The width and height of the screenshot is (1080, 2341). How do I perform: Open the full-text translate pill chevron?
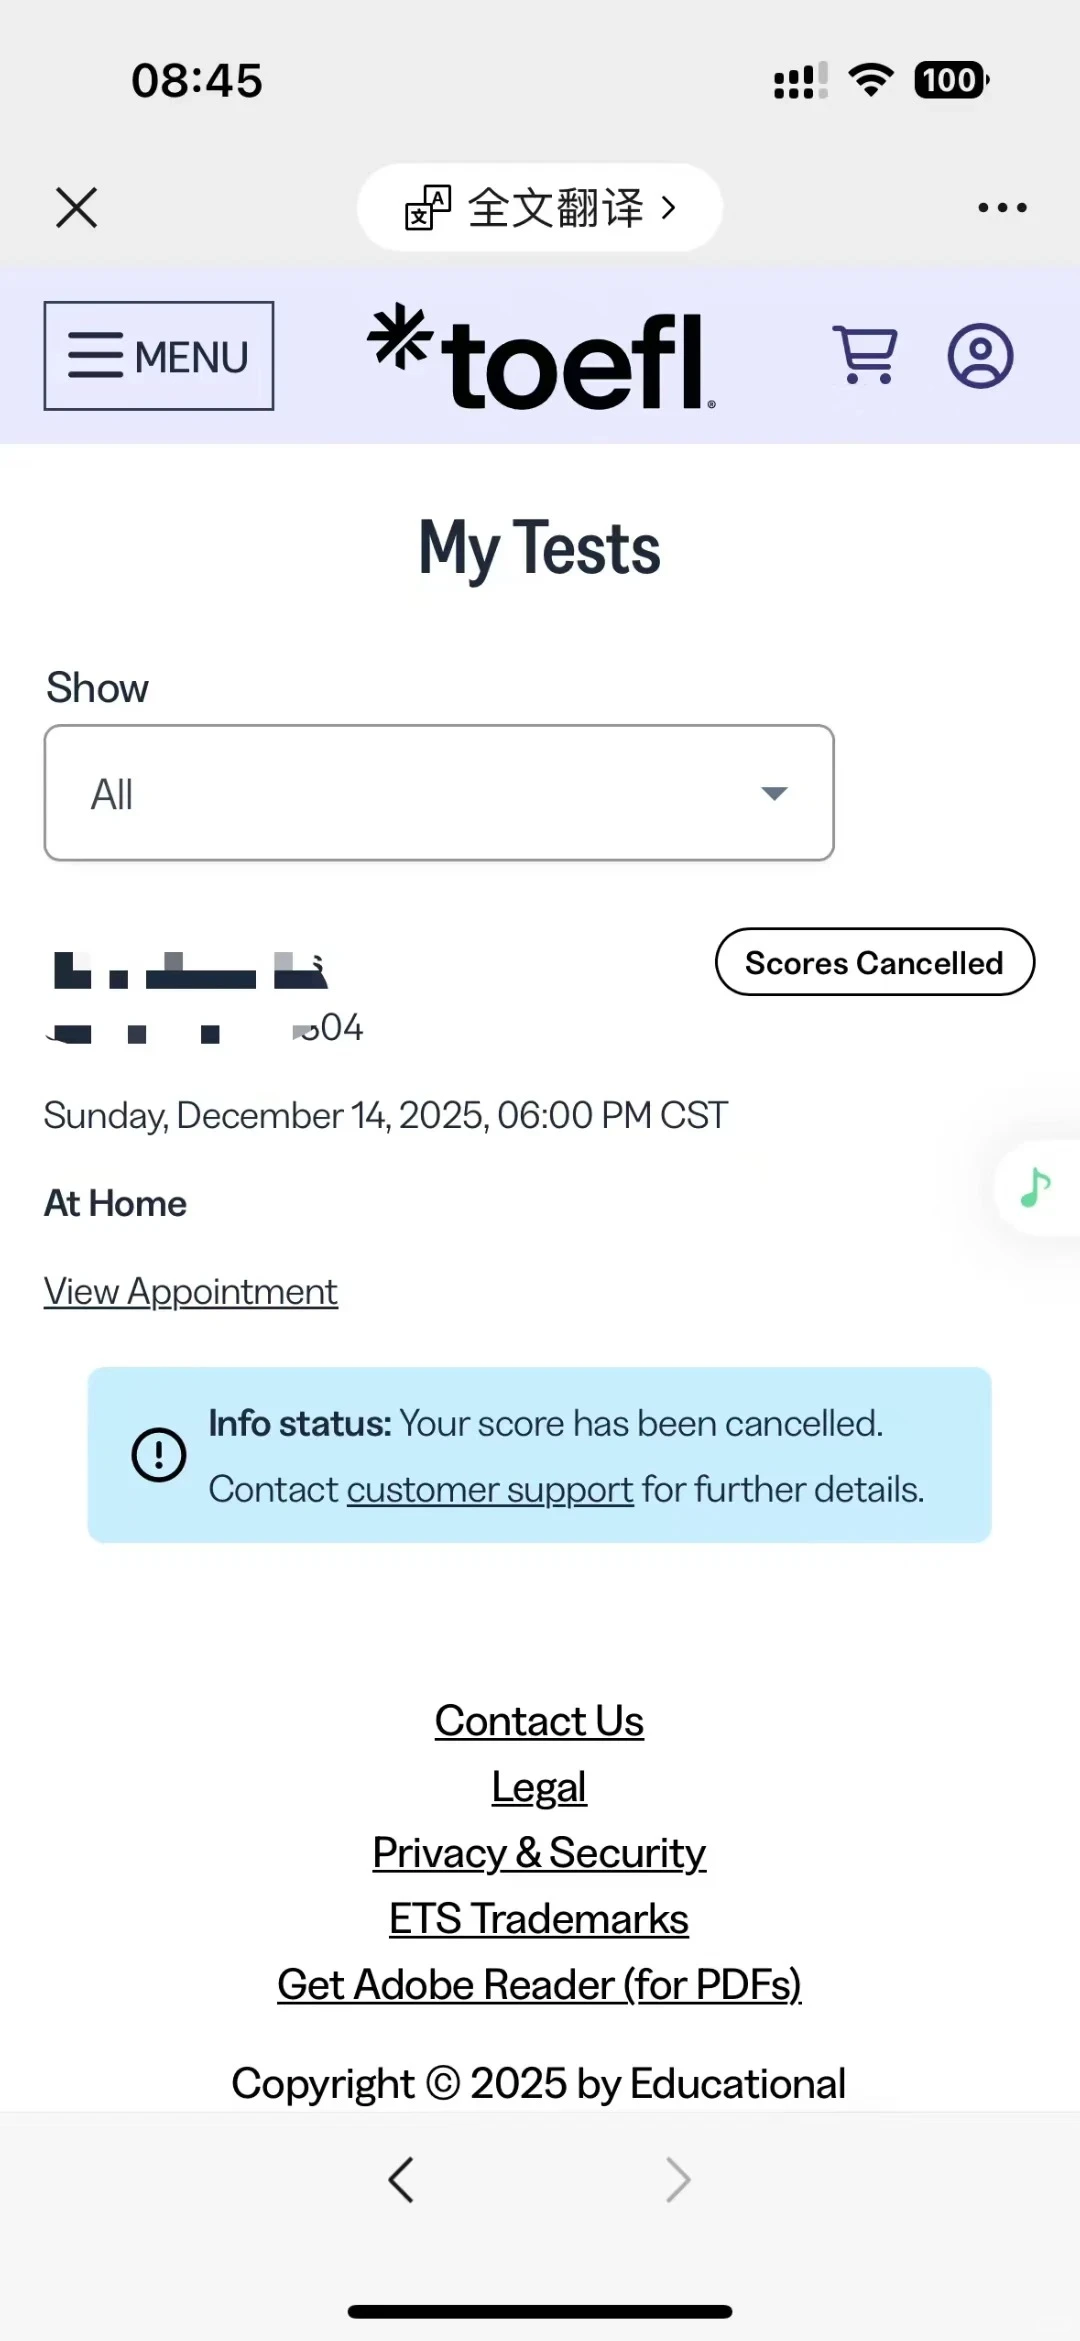click(x=669, y=208)
